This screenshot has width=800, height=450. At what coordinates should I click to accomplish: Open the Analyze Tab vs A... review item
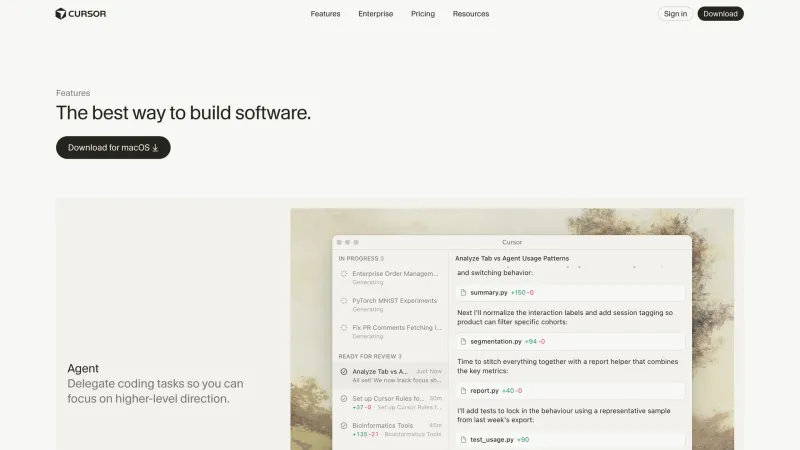pyautogui.click(x=390, y=376)
